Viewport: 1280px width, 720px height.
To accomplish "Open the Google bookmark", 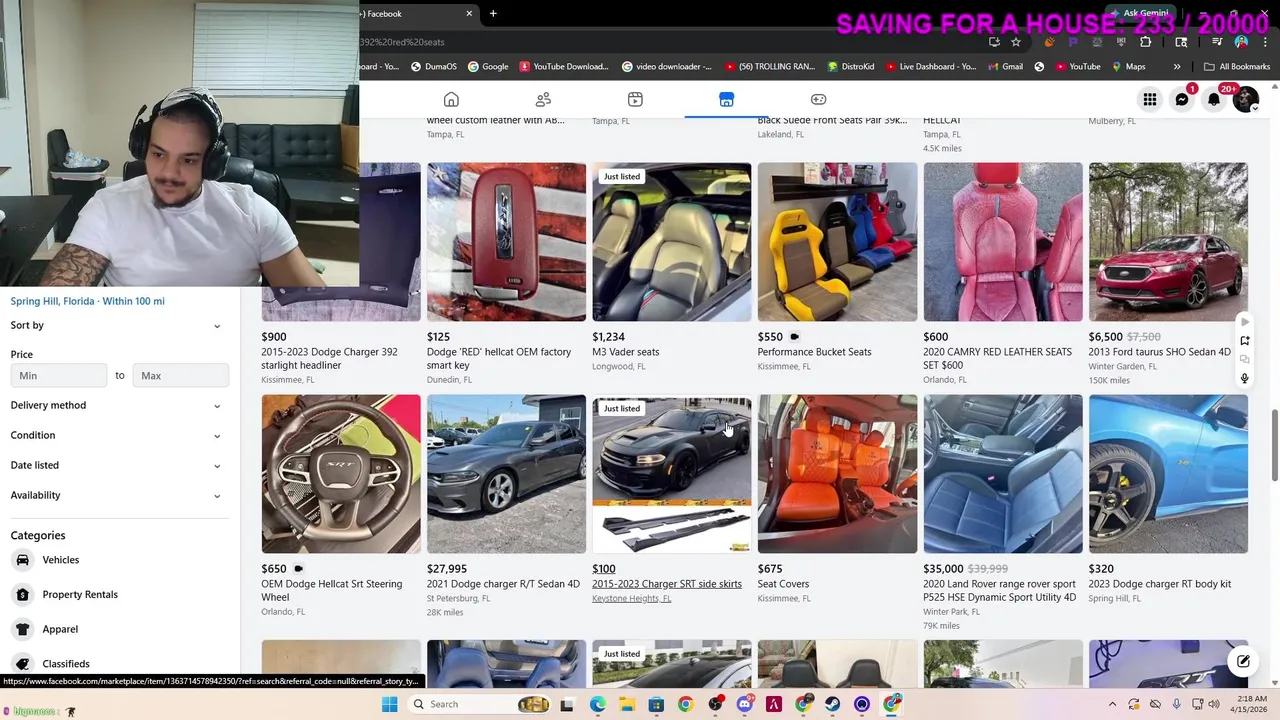I will [488, 66].
